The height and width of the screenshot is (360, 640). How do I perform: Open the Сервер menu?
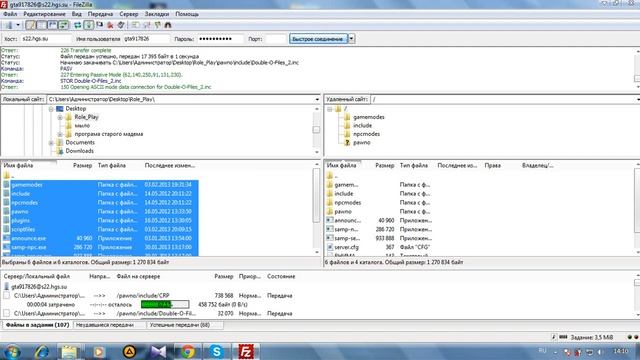[129, 14]
